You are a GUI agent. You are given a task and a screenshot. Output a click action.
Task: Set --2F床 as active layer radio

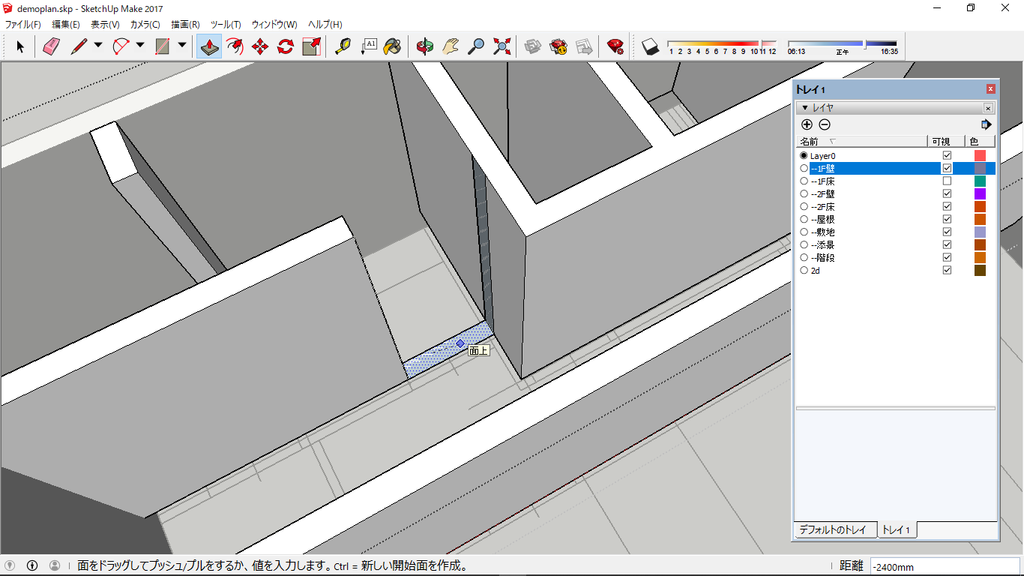tap(804, 206)
